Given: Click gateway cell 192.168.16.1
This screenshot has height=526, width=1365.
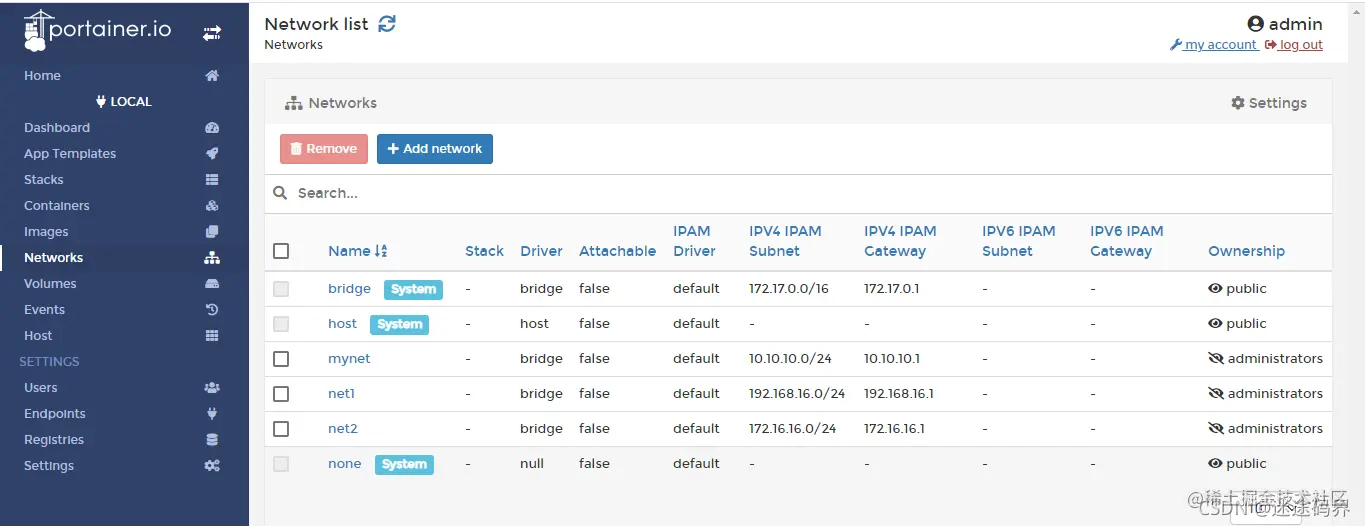Looking at the screenshot, I should click(x=899, y=393).
